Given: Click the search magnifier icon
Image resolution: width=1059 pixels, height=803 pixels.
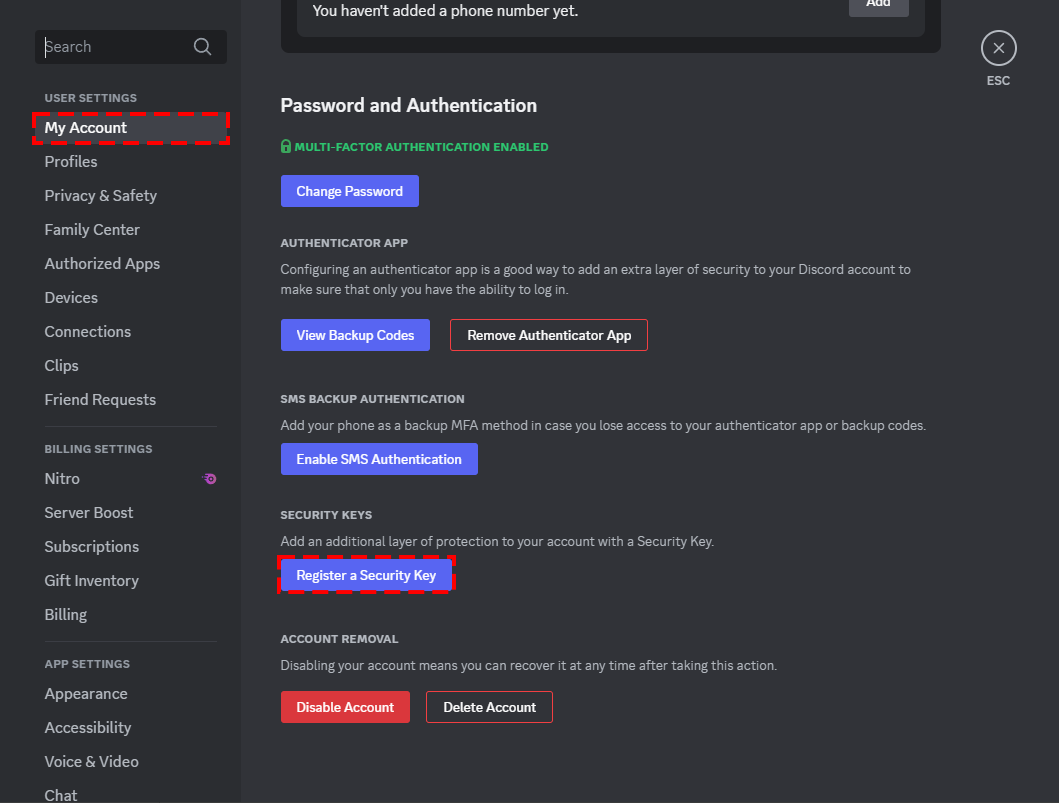Looking at the screenshot, I should point(202,47).
